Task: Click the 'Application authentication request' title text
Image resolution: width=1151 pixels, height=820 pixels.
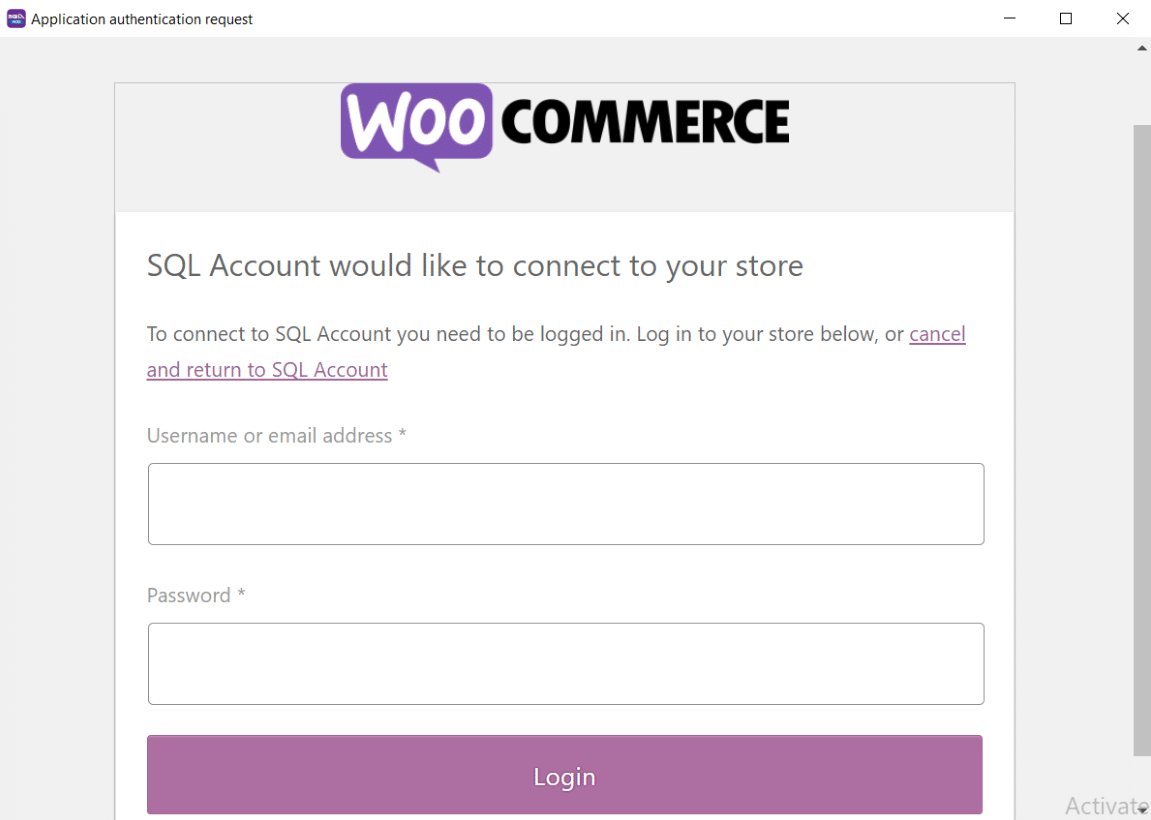Action: pyautogui.click(x=142, y=19)
